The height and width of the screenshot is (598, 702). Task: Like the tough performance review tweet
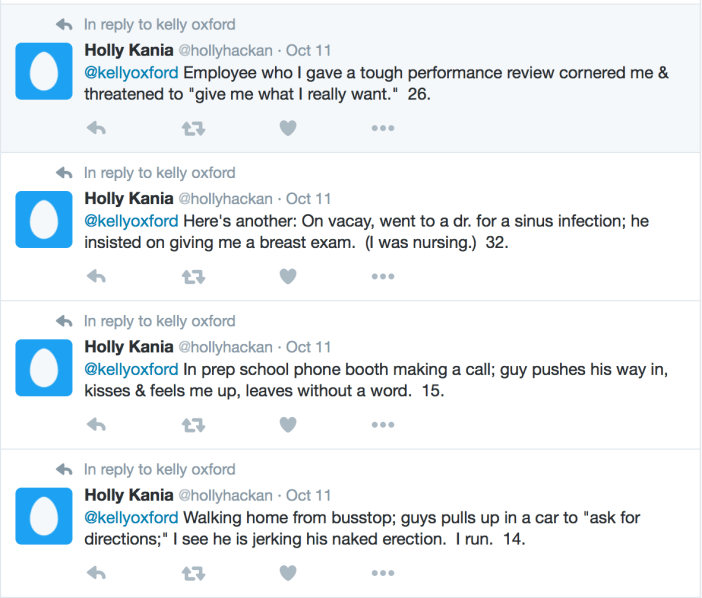tap(288, 128)
